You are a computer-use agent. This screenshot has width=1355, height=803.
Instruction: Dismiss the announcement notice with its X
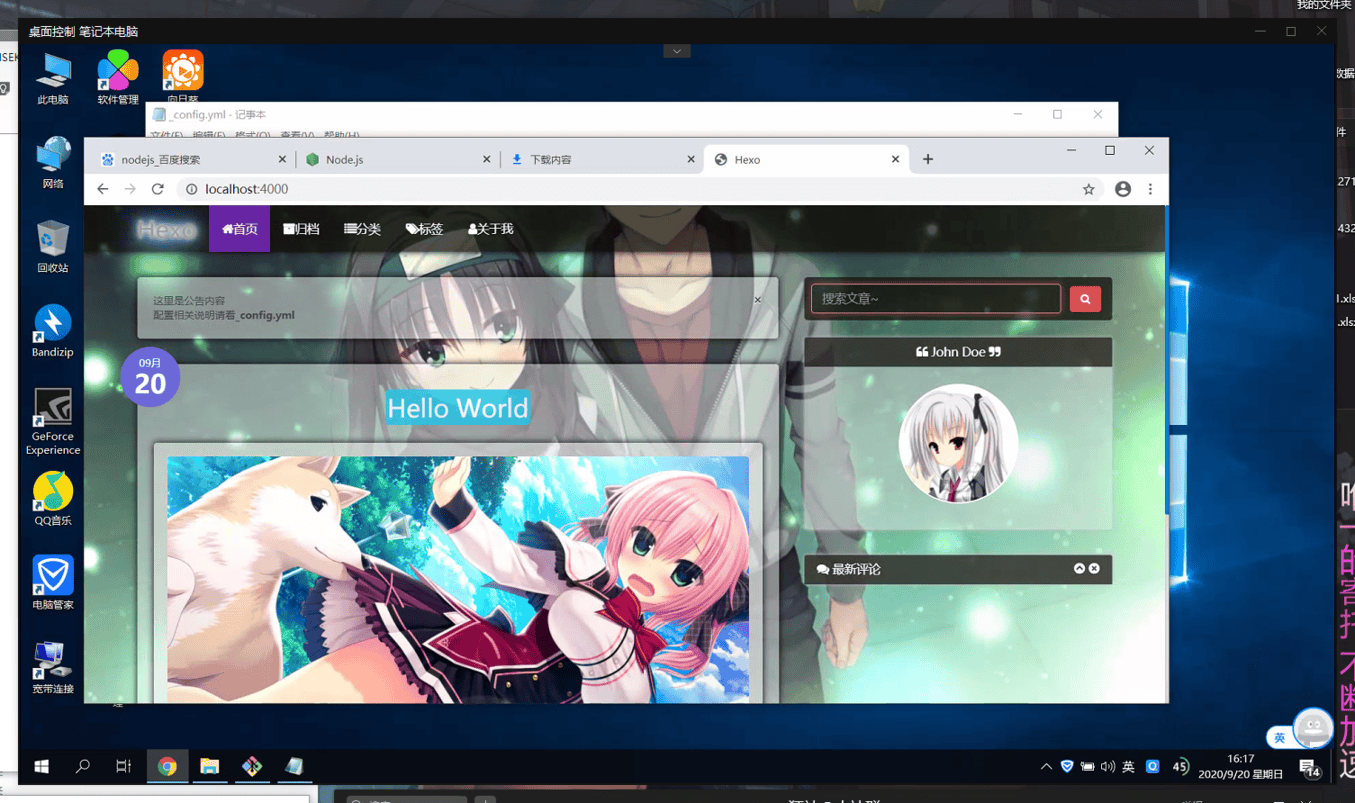point(757,300)
